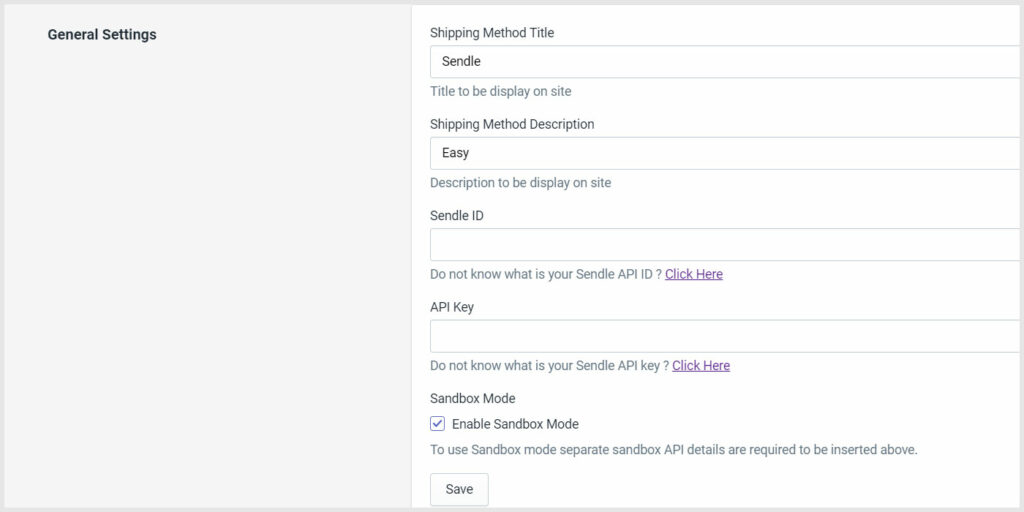Click the Enable Sandbox Mode label text
The height and width of the screenshot is (512, 1024).
[515, 424]
